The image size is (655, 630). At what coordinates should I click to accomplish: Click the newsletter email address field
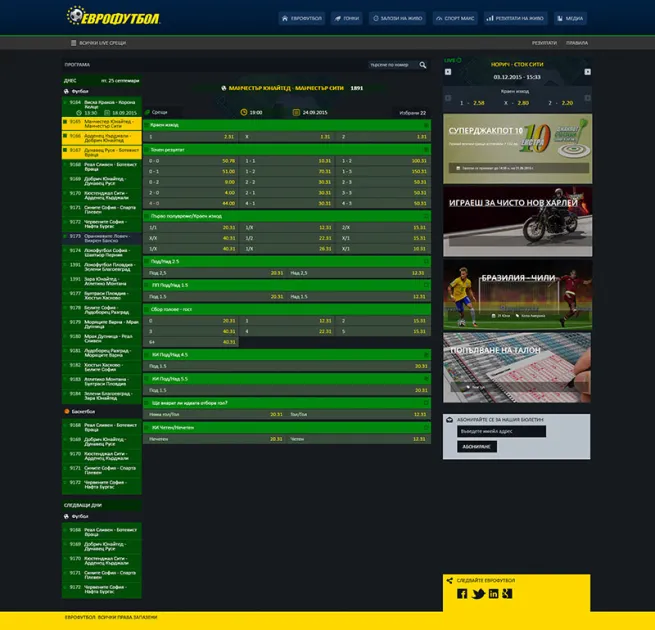point(501,432)
